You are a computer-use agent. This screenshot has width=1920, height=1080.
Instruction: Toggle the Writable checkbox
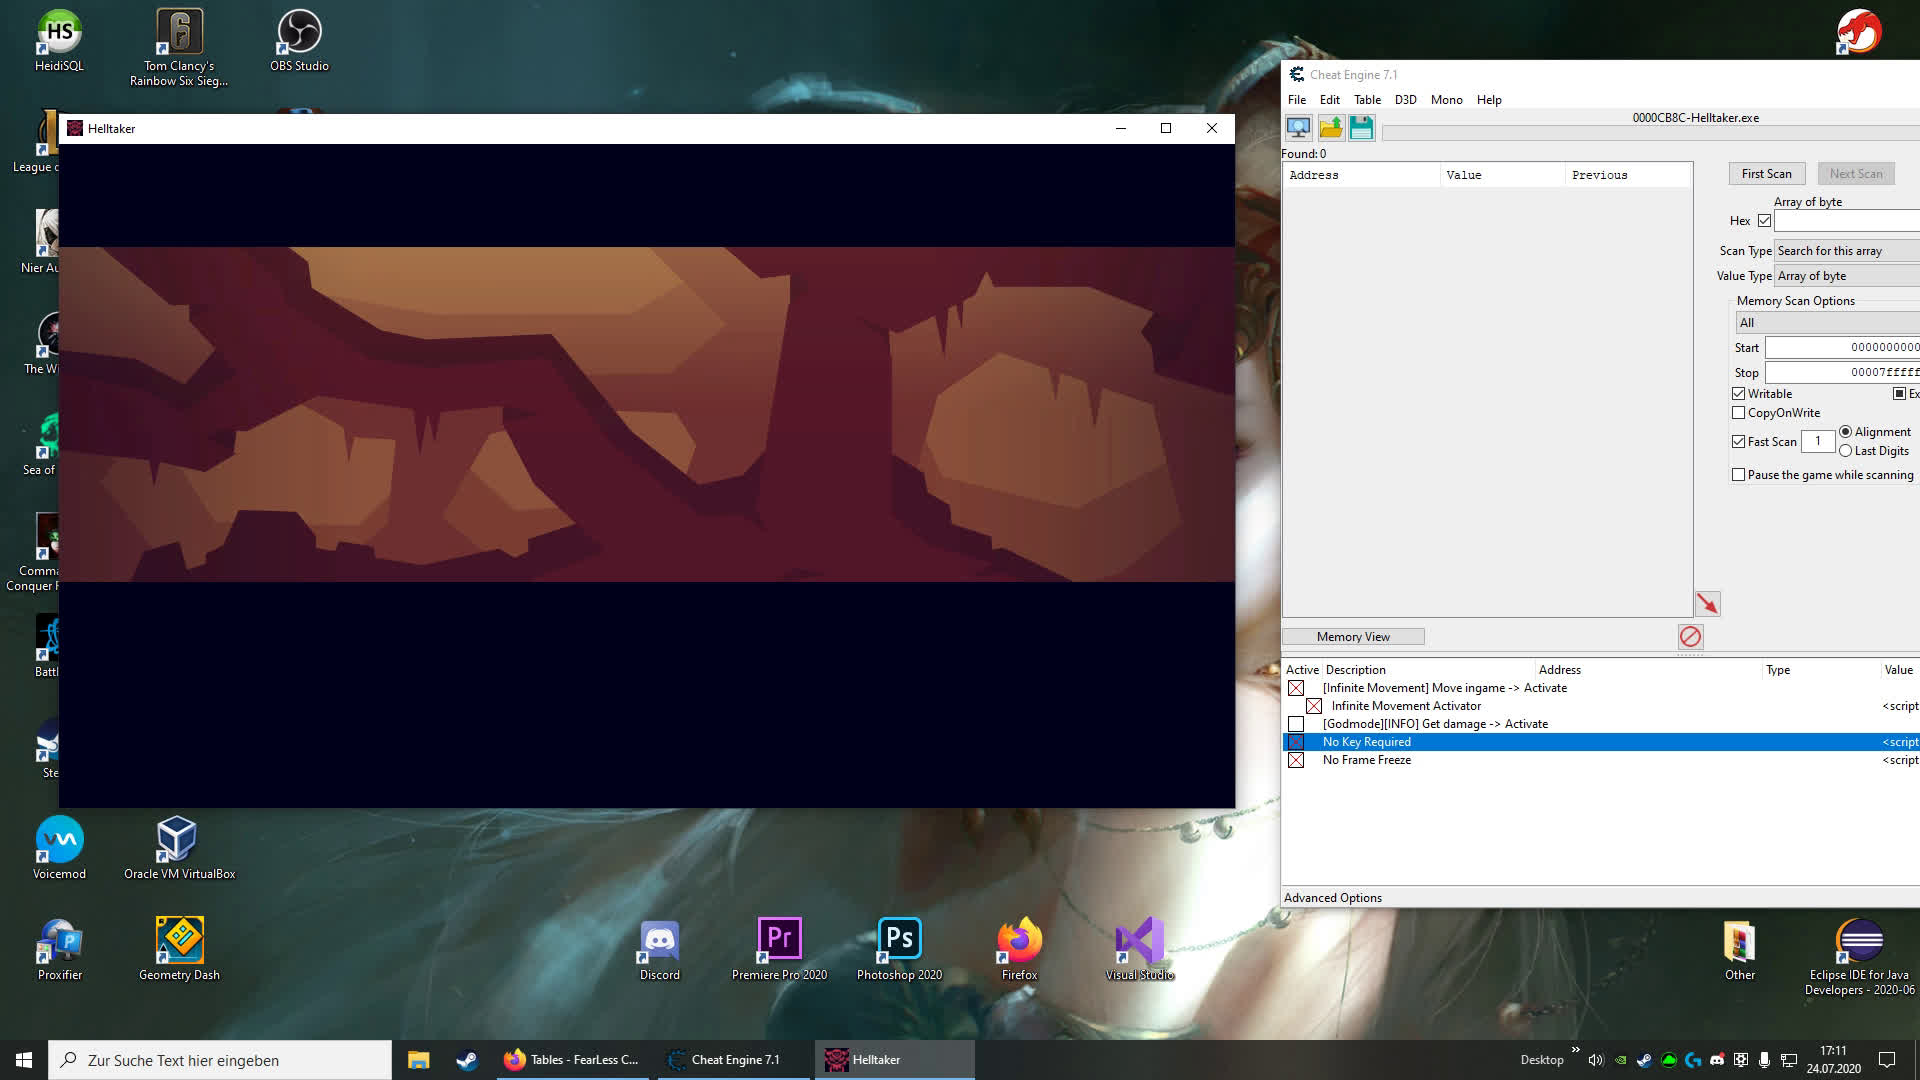click(x=1739, y=394)
